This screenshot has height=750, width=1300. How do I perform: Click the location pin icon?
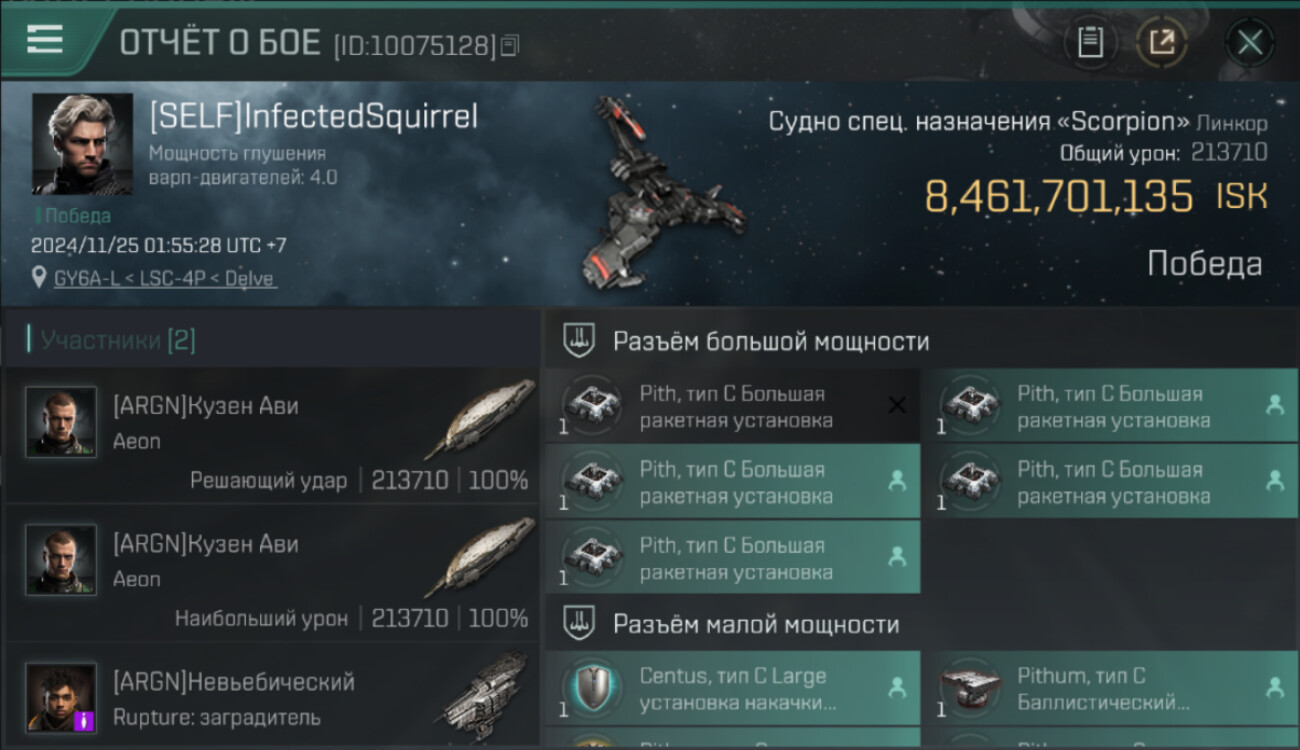click(x=39, y=279)
